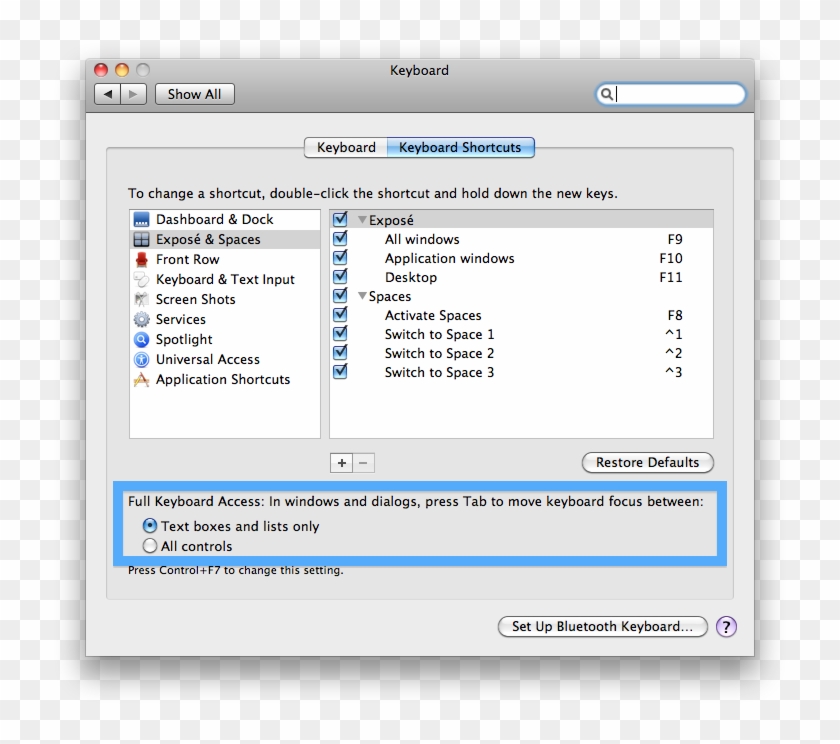Disable the Desktop F11 shortcut

(340, 277)
